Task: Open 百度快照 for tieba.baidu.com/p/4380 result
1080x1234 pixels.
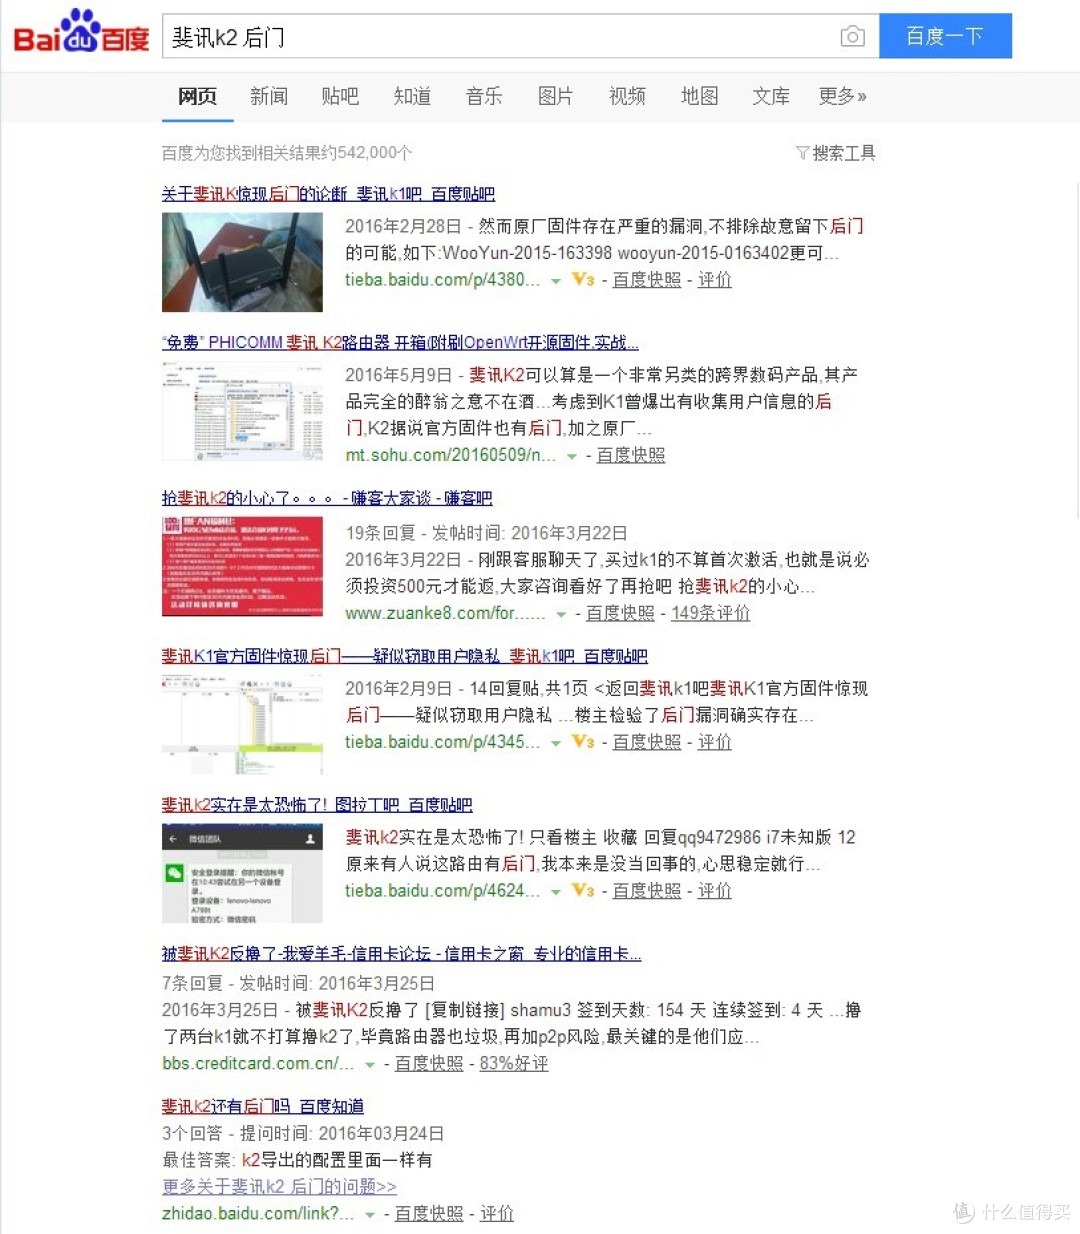Action: tap(647, 280)
